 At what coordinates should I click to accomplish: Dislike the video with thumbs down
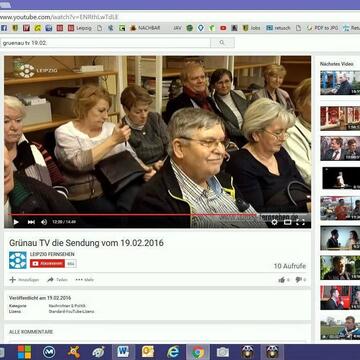(300, 280)
